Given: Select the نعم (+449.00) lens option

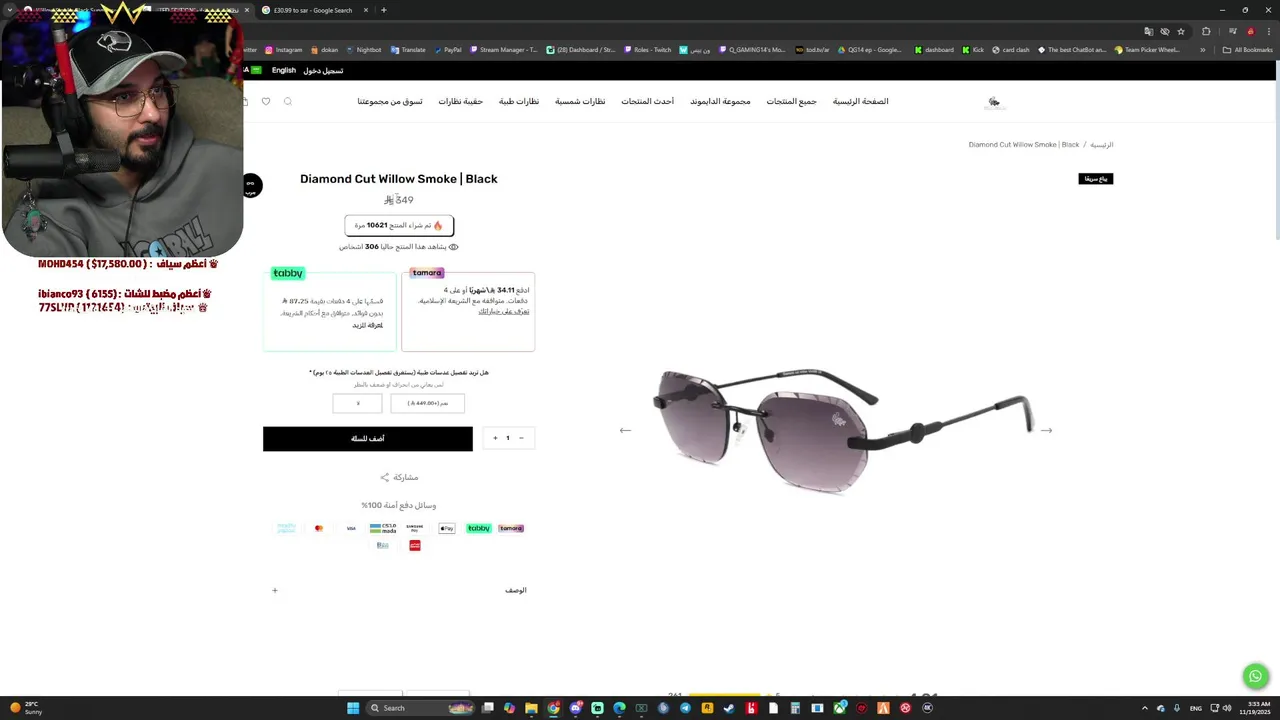Looking at the screenshot, I should pyautogui.click(x=428, y=403).
